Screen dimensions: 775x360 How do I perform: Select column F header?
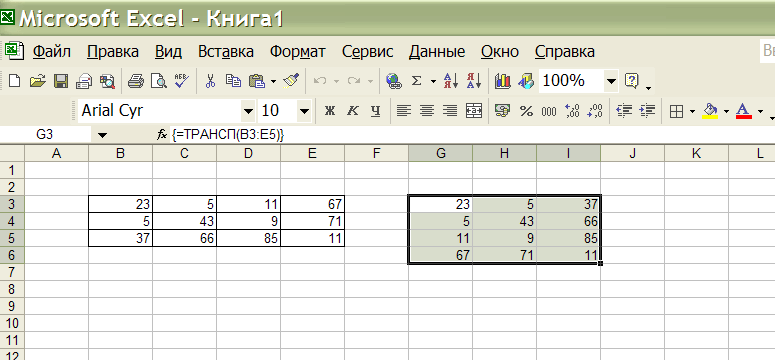coord(377,154)
